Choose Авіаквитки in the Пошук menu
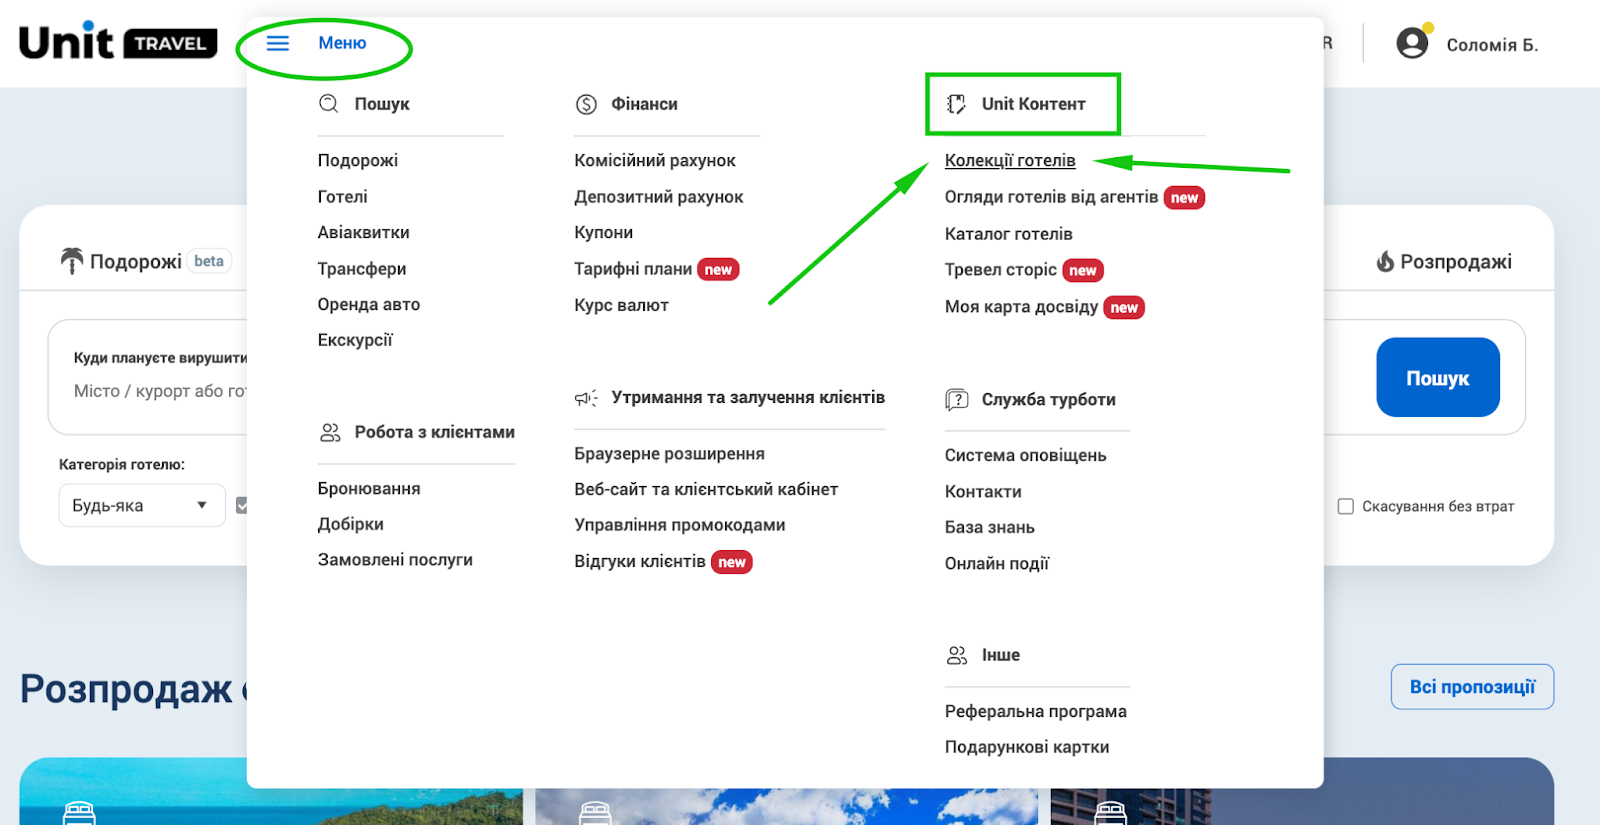The height and width of the screenshot is (825, 1600). (x=363, y=233)
